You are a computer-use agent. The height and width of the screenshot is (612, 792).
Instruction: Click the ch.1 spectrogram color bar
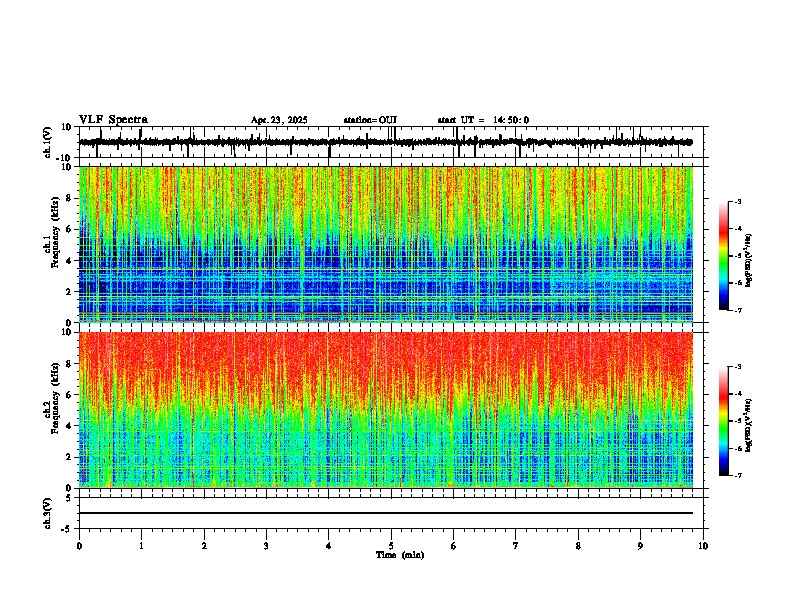[x=723, y=256]
